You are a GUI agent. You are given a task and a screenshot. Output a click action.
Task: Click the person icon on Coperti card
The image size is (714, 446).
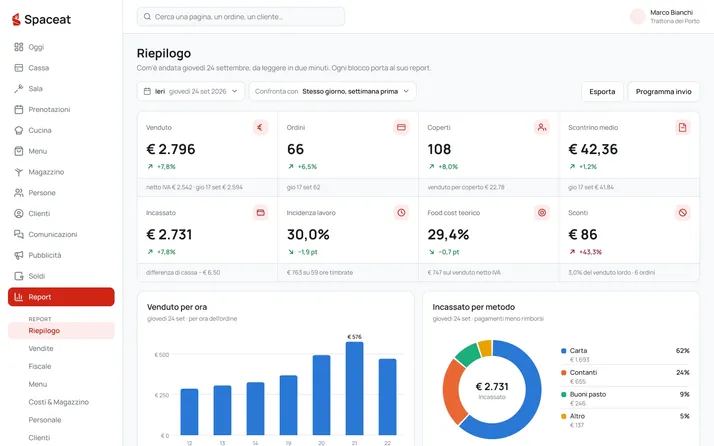[x=542, y=128]
